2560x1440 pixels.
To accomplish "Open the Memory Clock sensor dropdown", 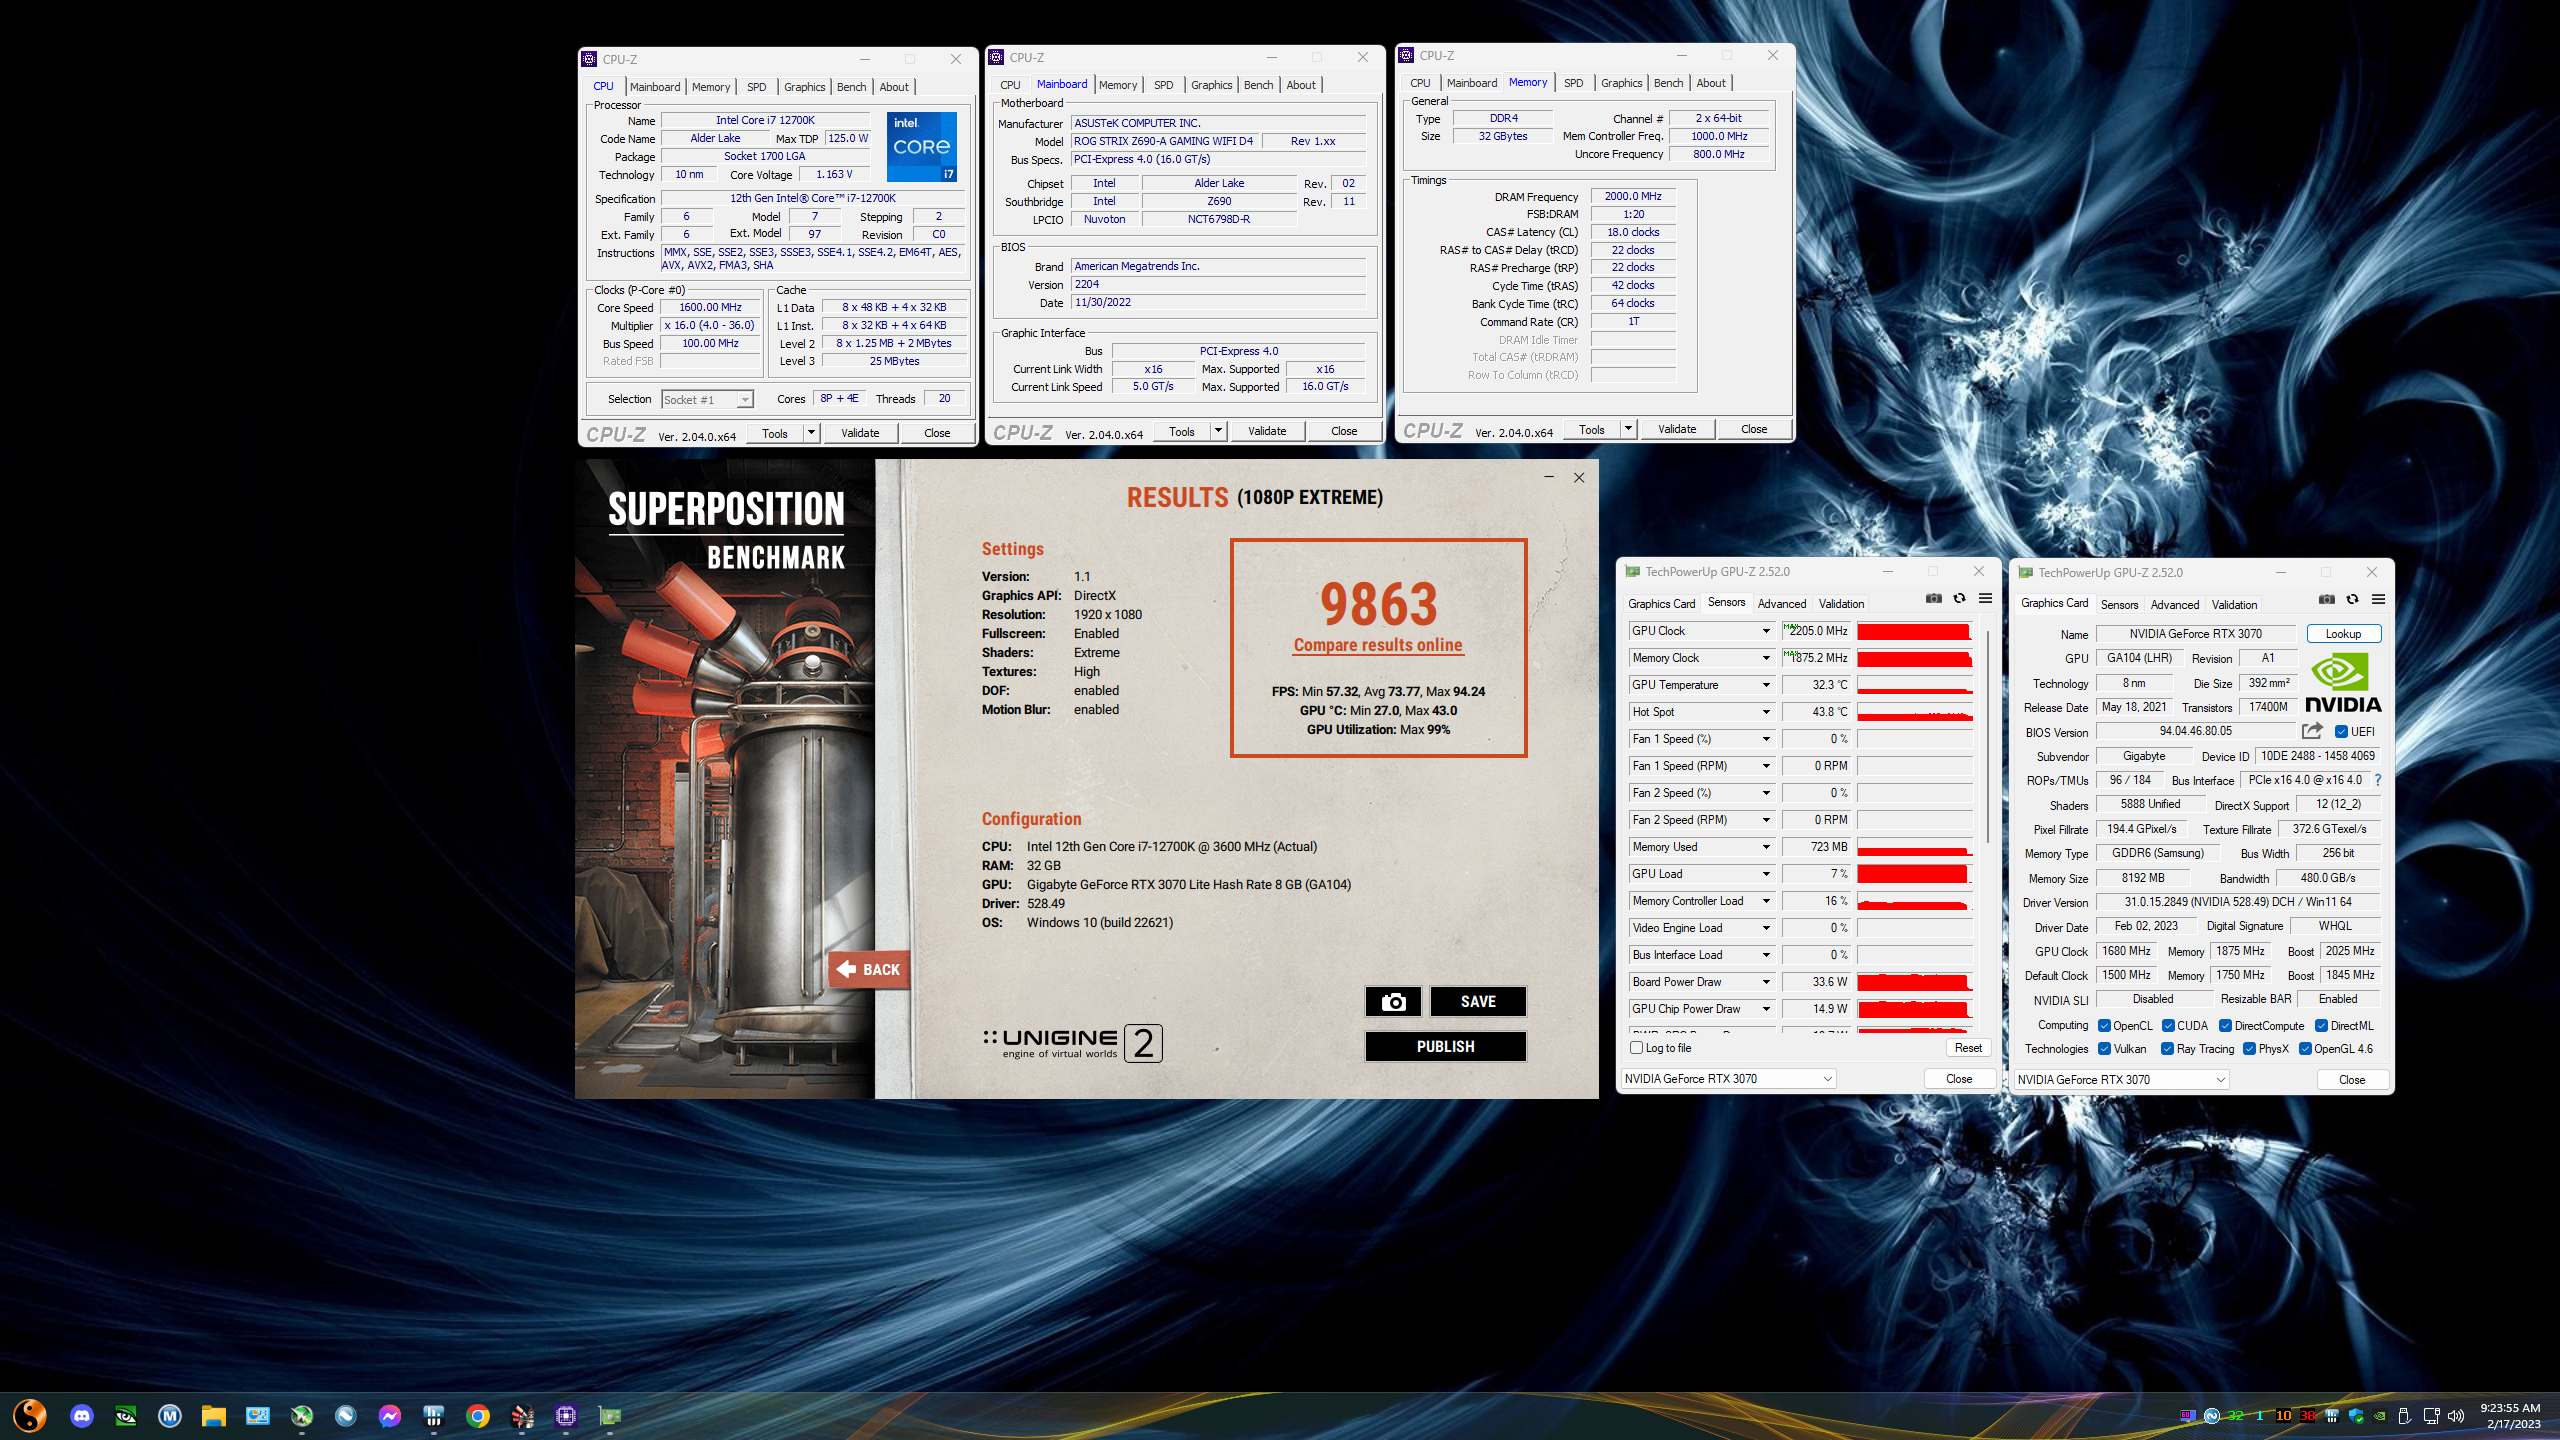I will pyautogui.click(x=1766, y=658).
